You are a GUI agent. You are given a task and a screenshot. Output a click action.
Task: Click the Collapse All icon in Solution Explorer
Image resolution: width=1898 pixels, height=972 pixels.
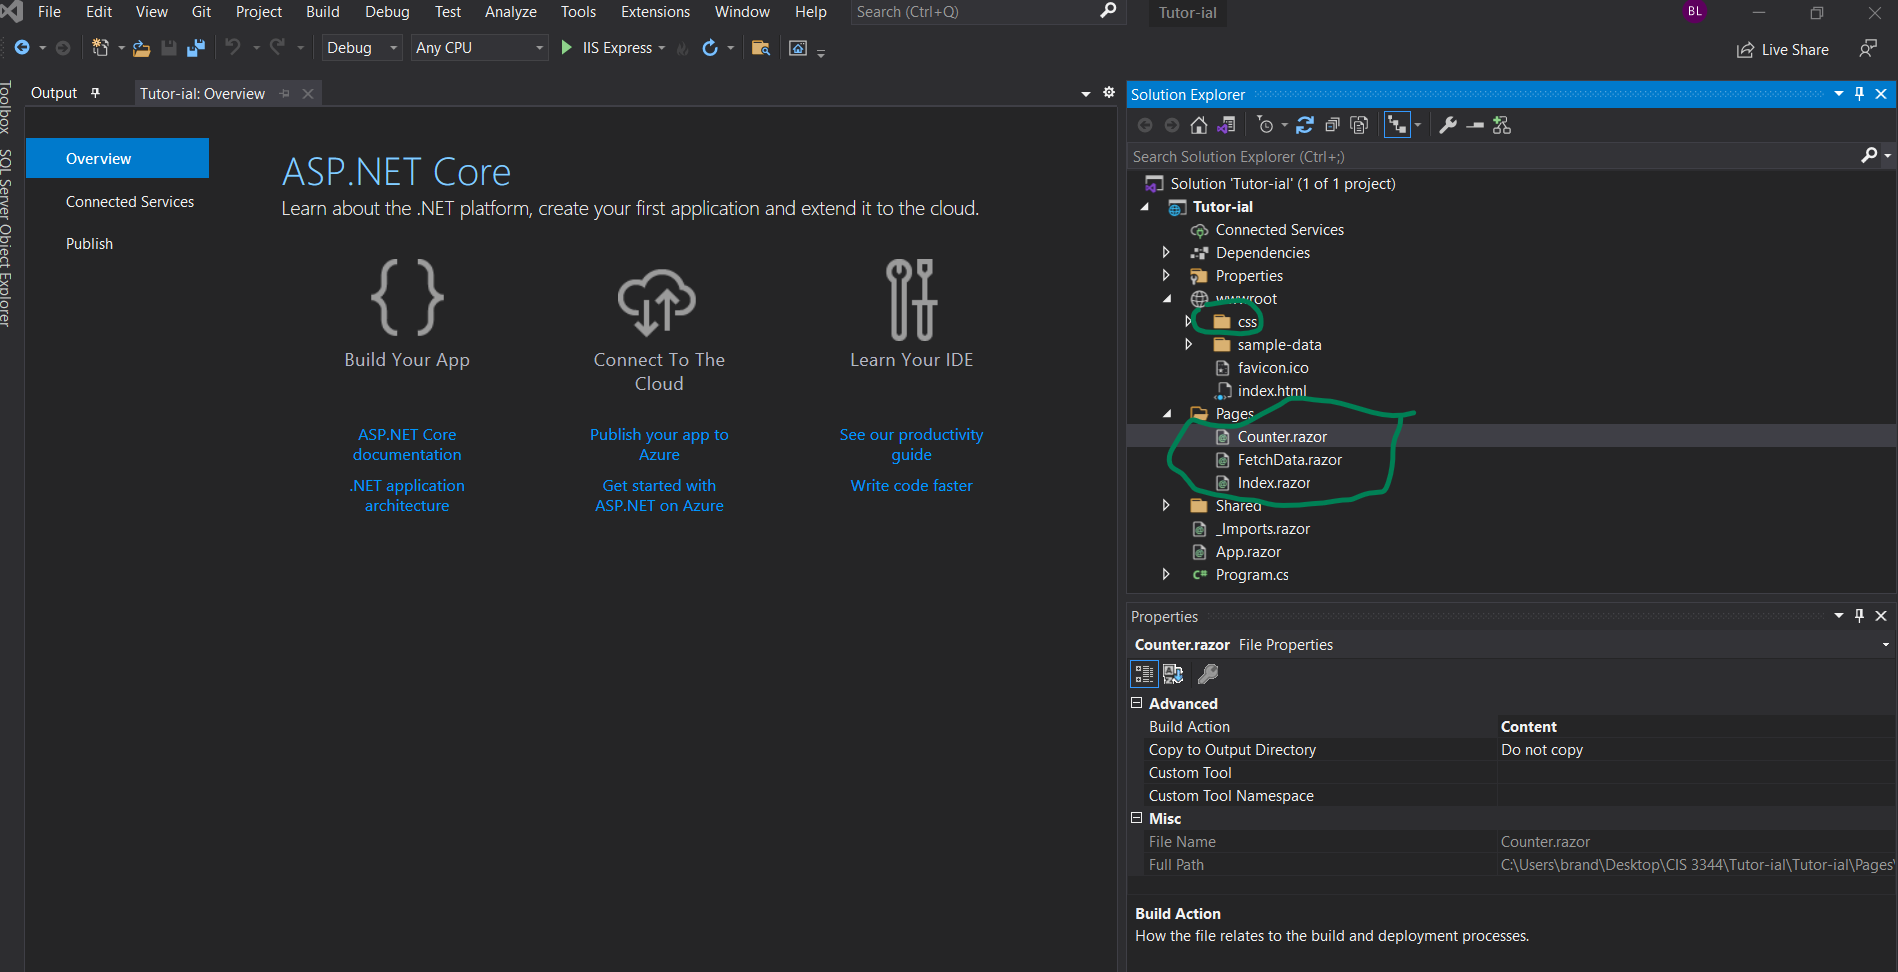tap(1332, 125)
